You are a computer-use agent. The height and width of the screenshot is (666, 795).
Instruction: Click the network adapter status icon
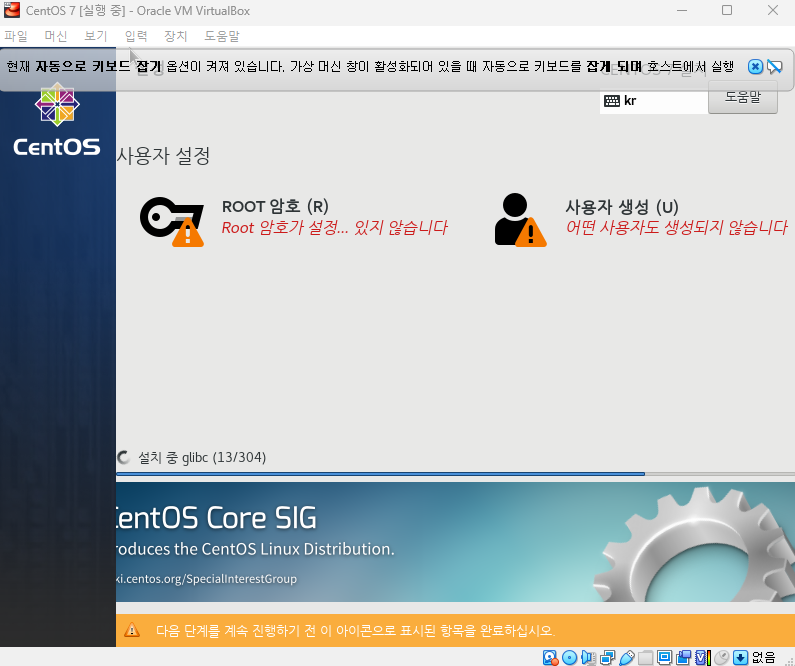tap(607, 658)
